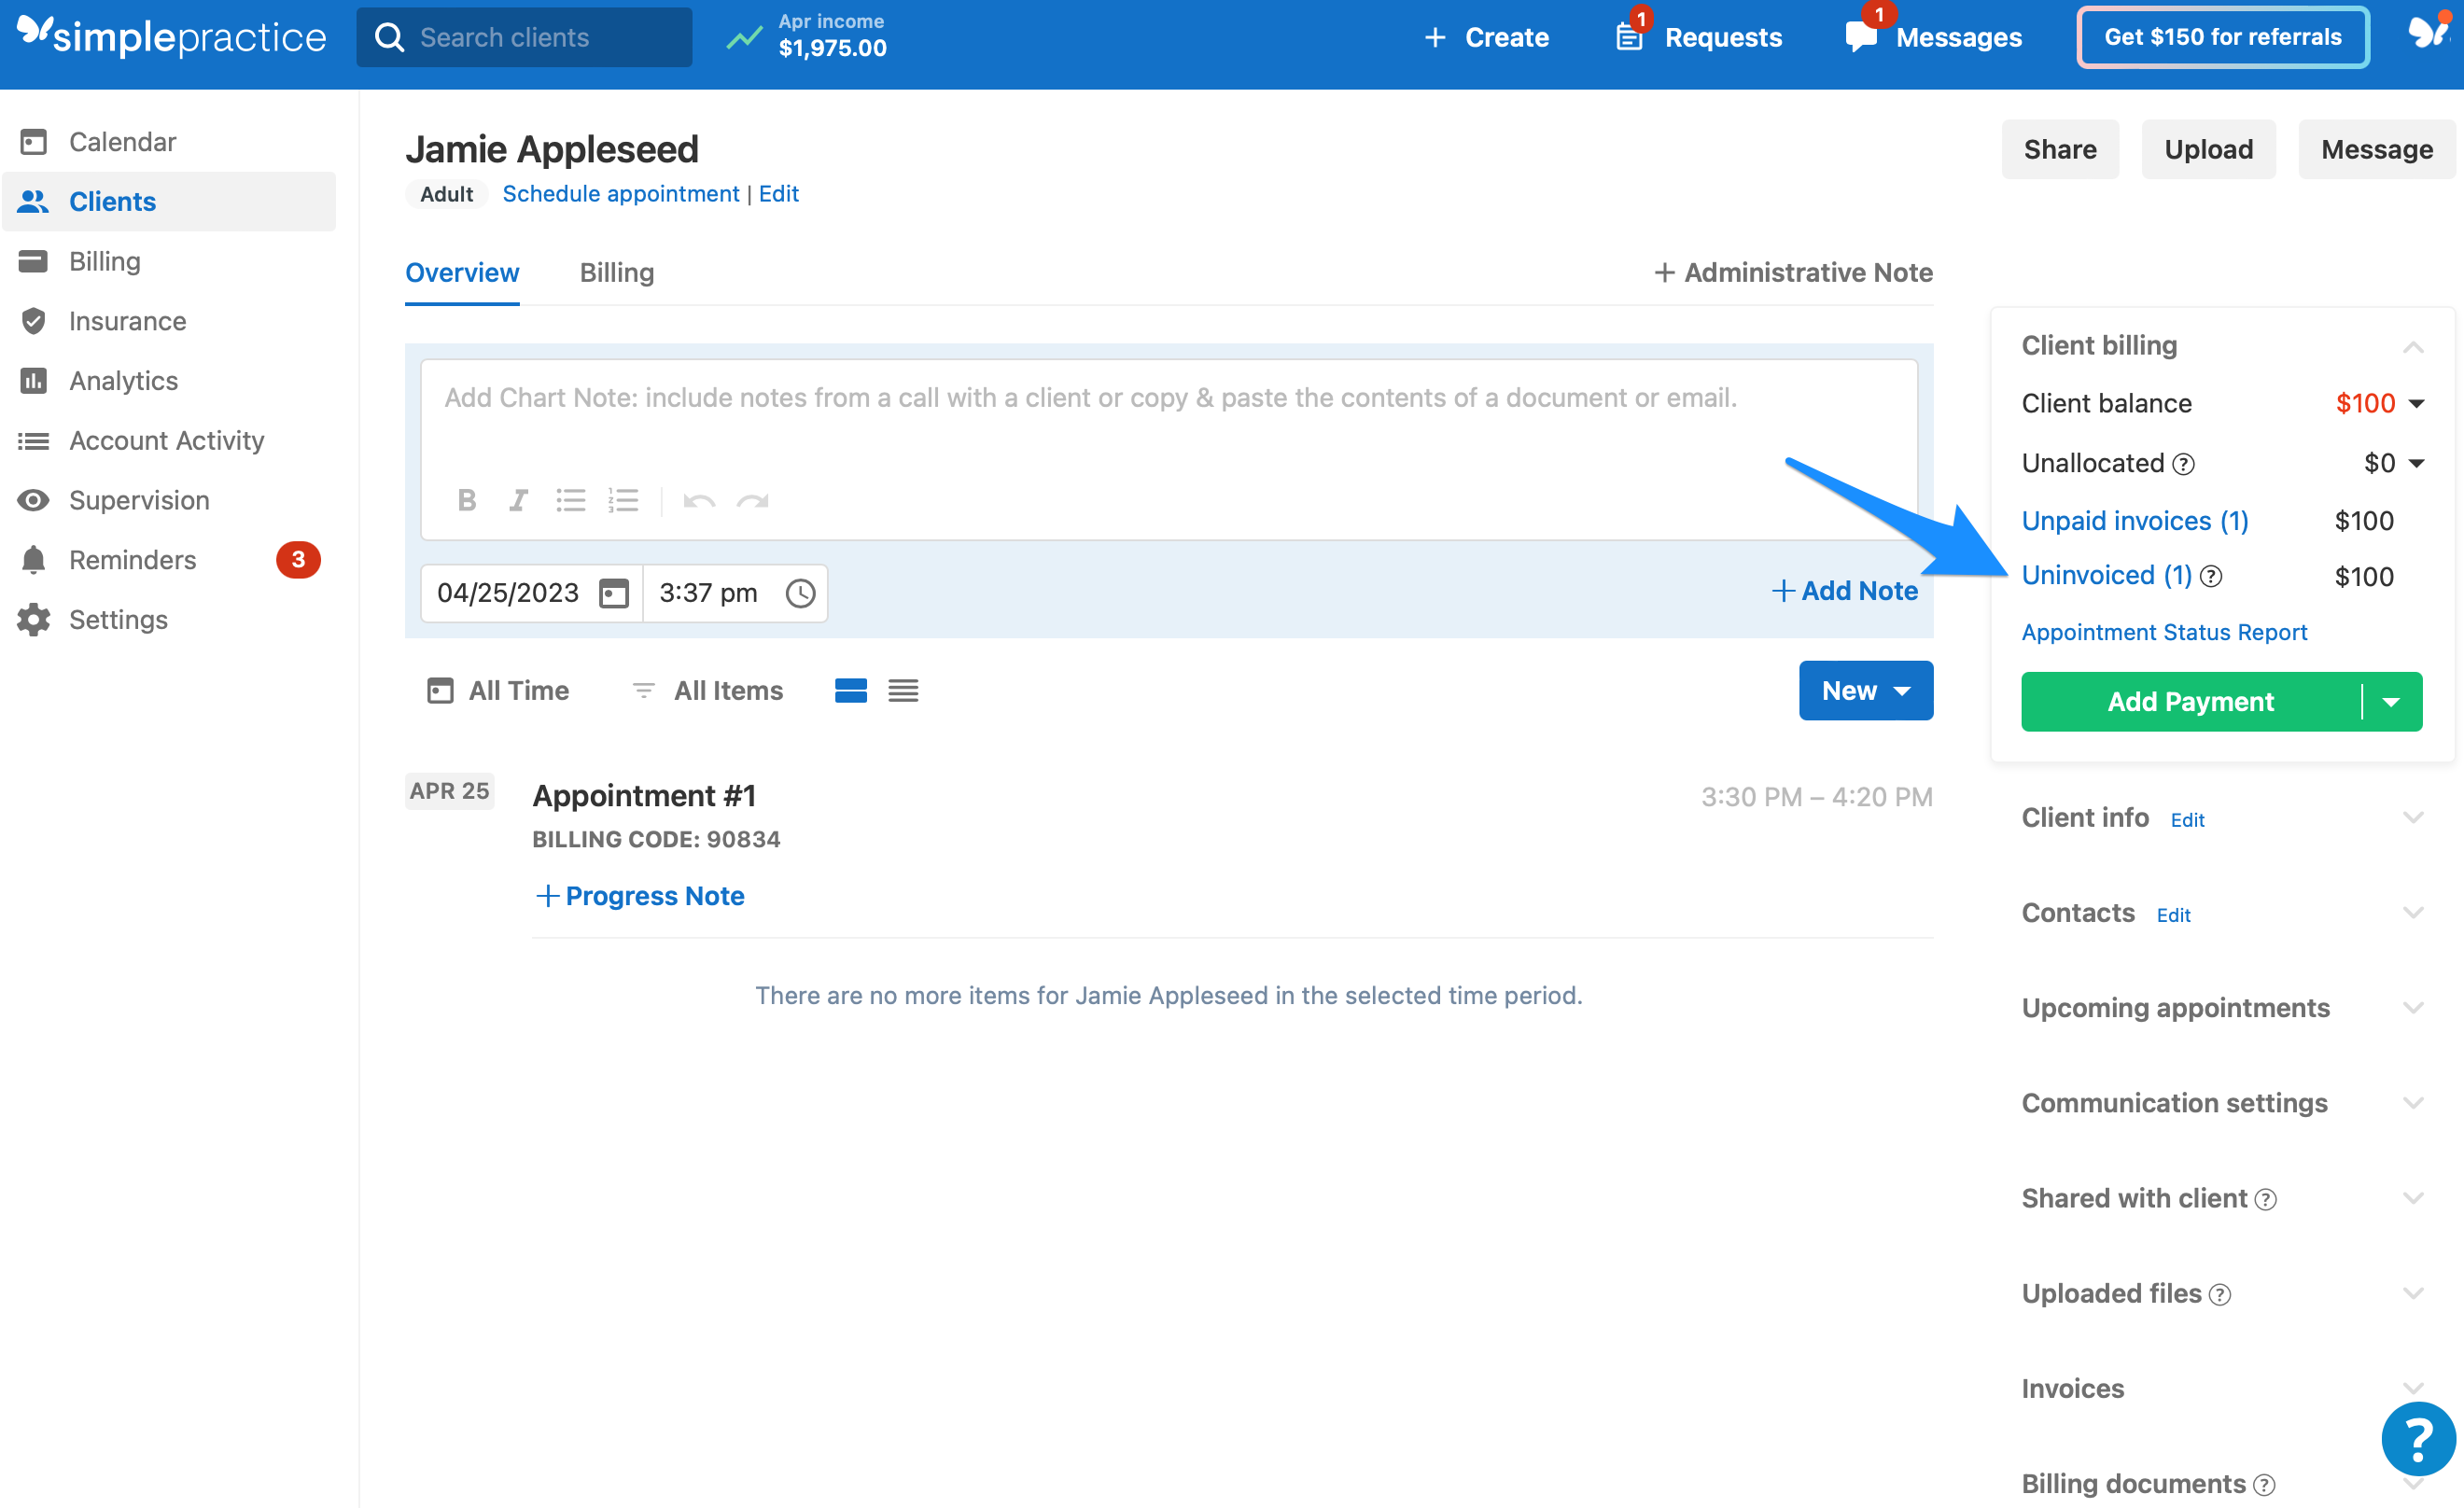Expand the Invoices section

(2413, 1389)
